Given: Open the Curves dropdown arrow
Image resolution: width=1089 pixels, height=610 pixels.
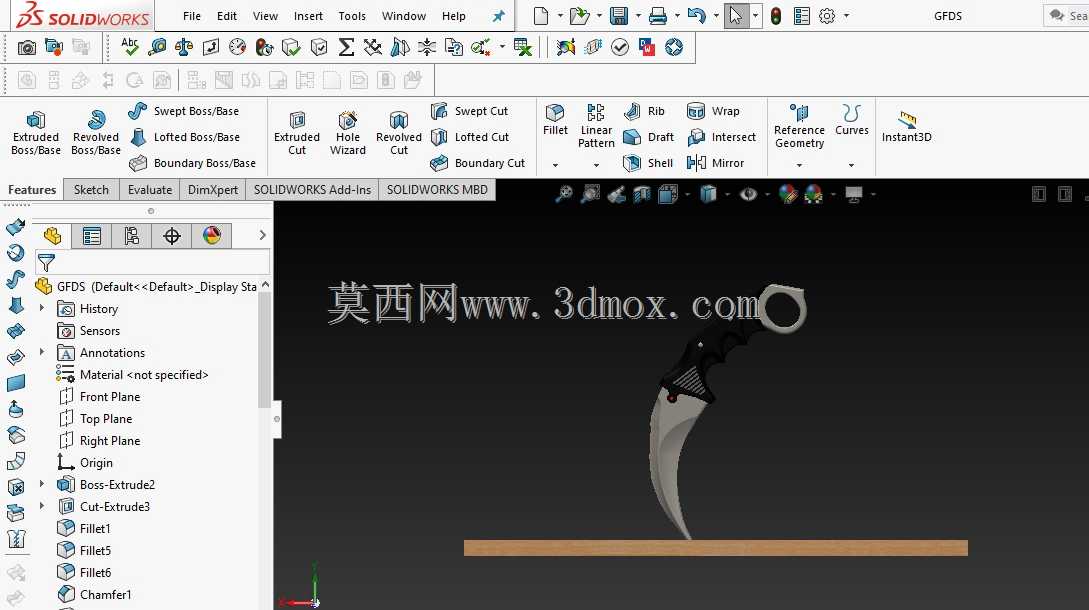Looking at the screenshot, I should coord(851,165).
